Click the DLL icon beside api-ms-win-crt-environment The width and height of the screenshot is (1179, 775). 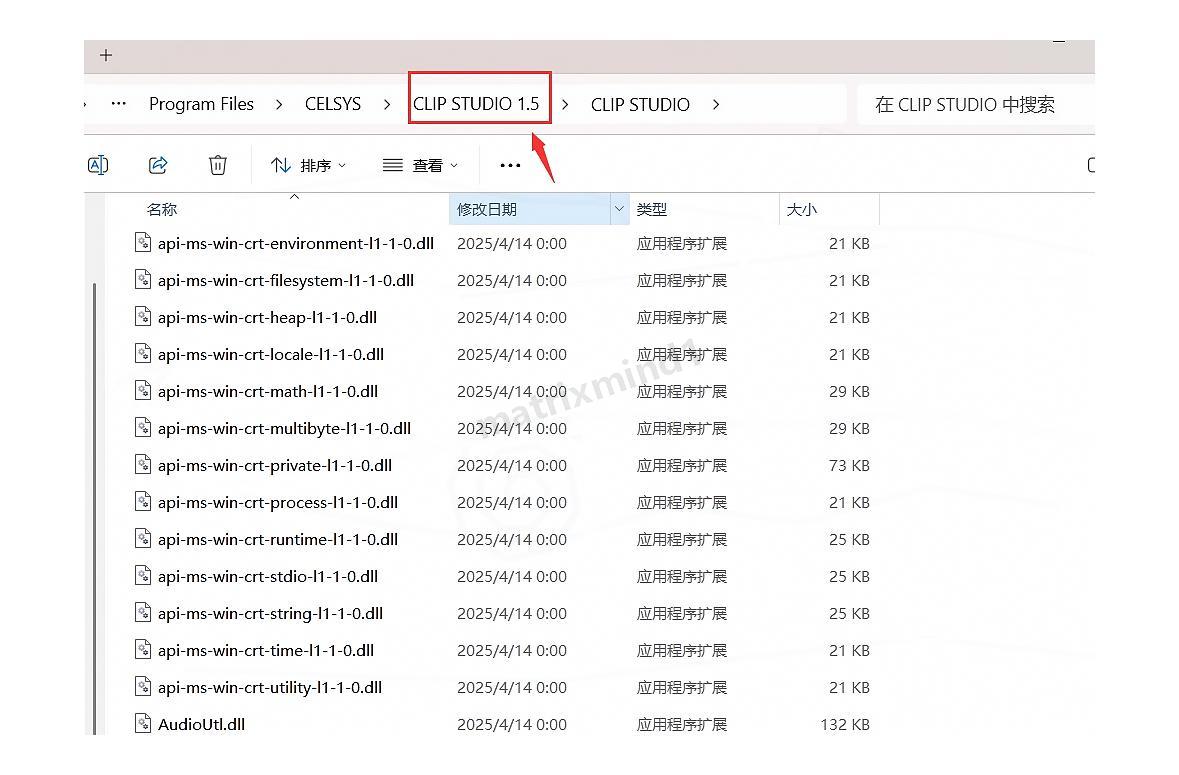(x=143, y=242)
